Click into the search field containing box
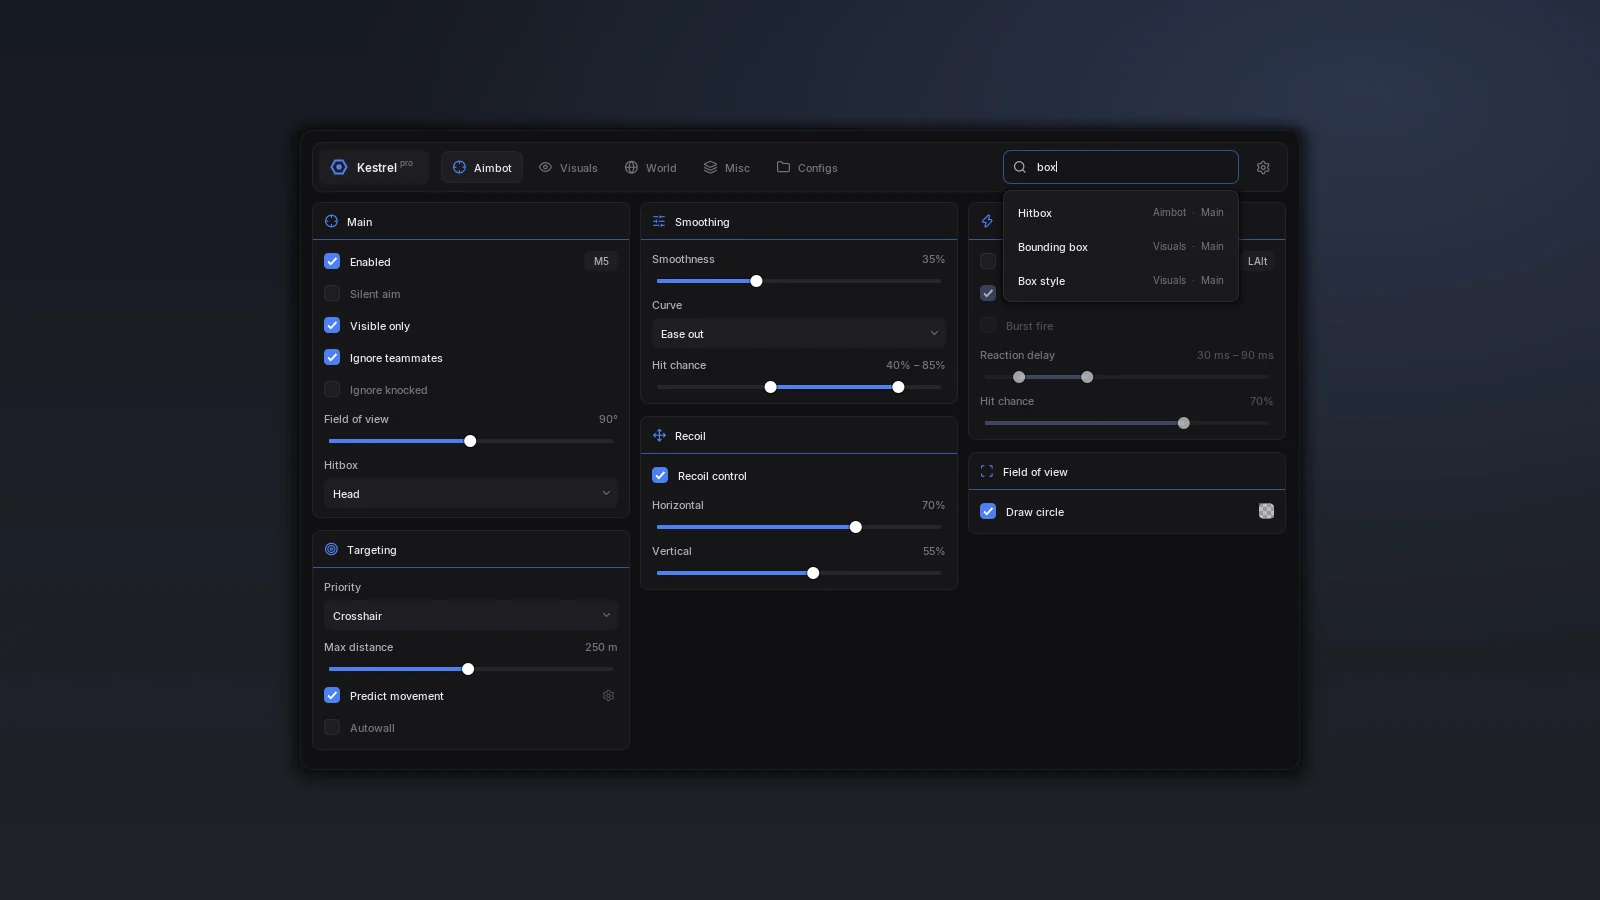 coord(1121,167)
